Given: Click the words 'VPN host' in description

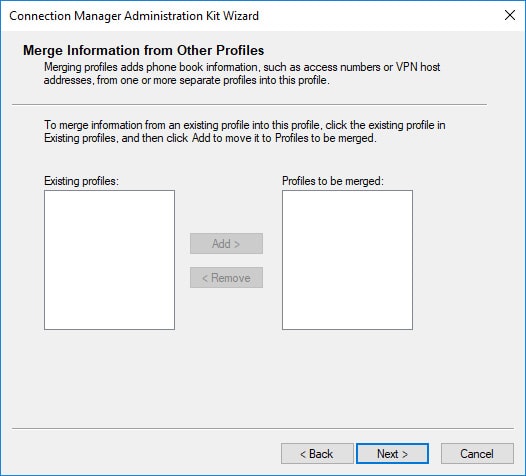Looking at the screenshot, I should [418, 67].
